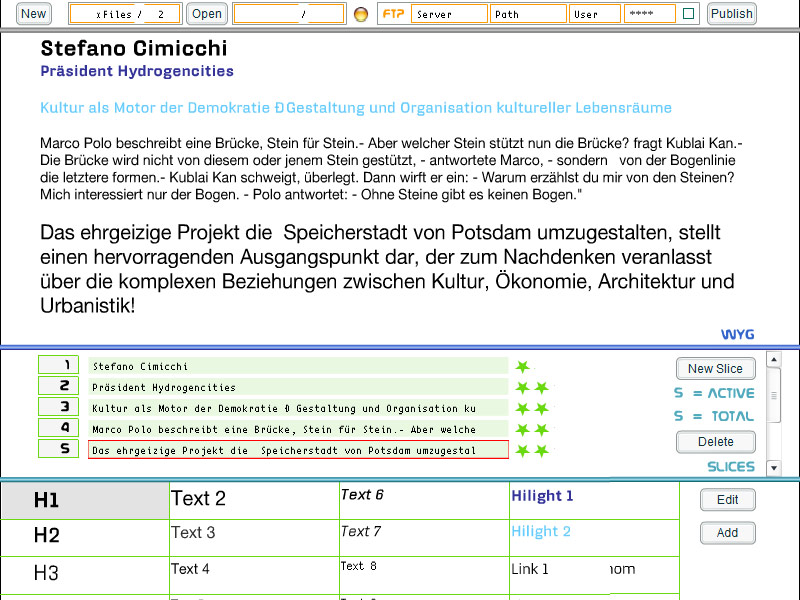Image resolution: width=800 pixels, height=600 pixels.
Task: Click the '5 = ACTIVE' indicator
Action: pos(714,393)
